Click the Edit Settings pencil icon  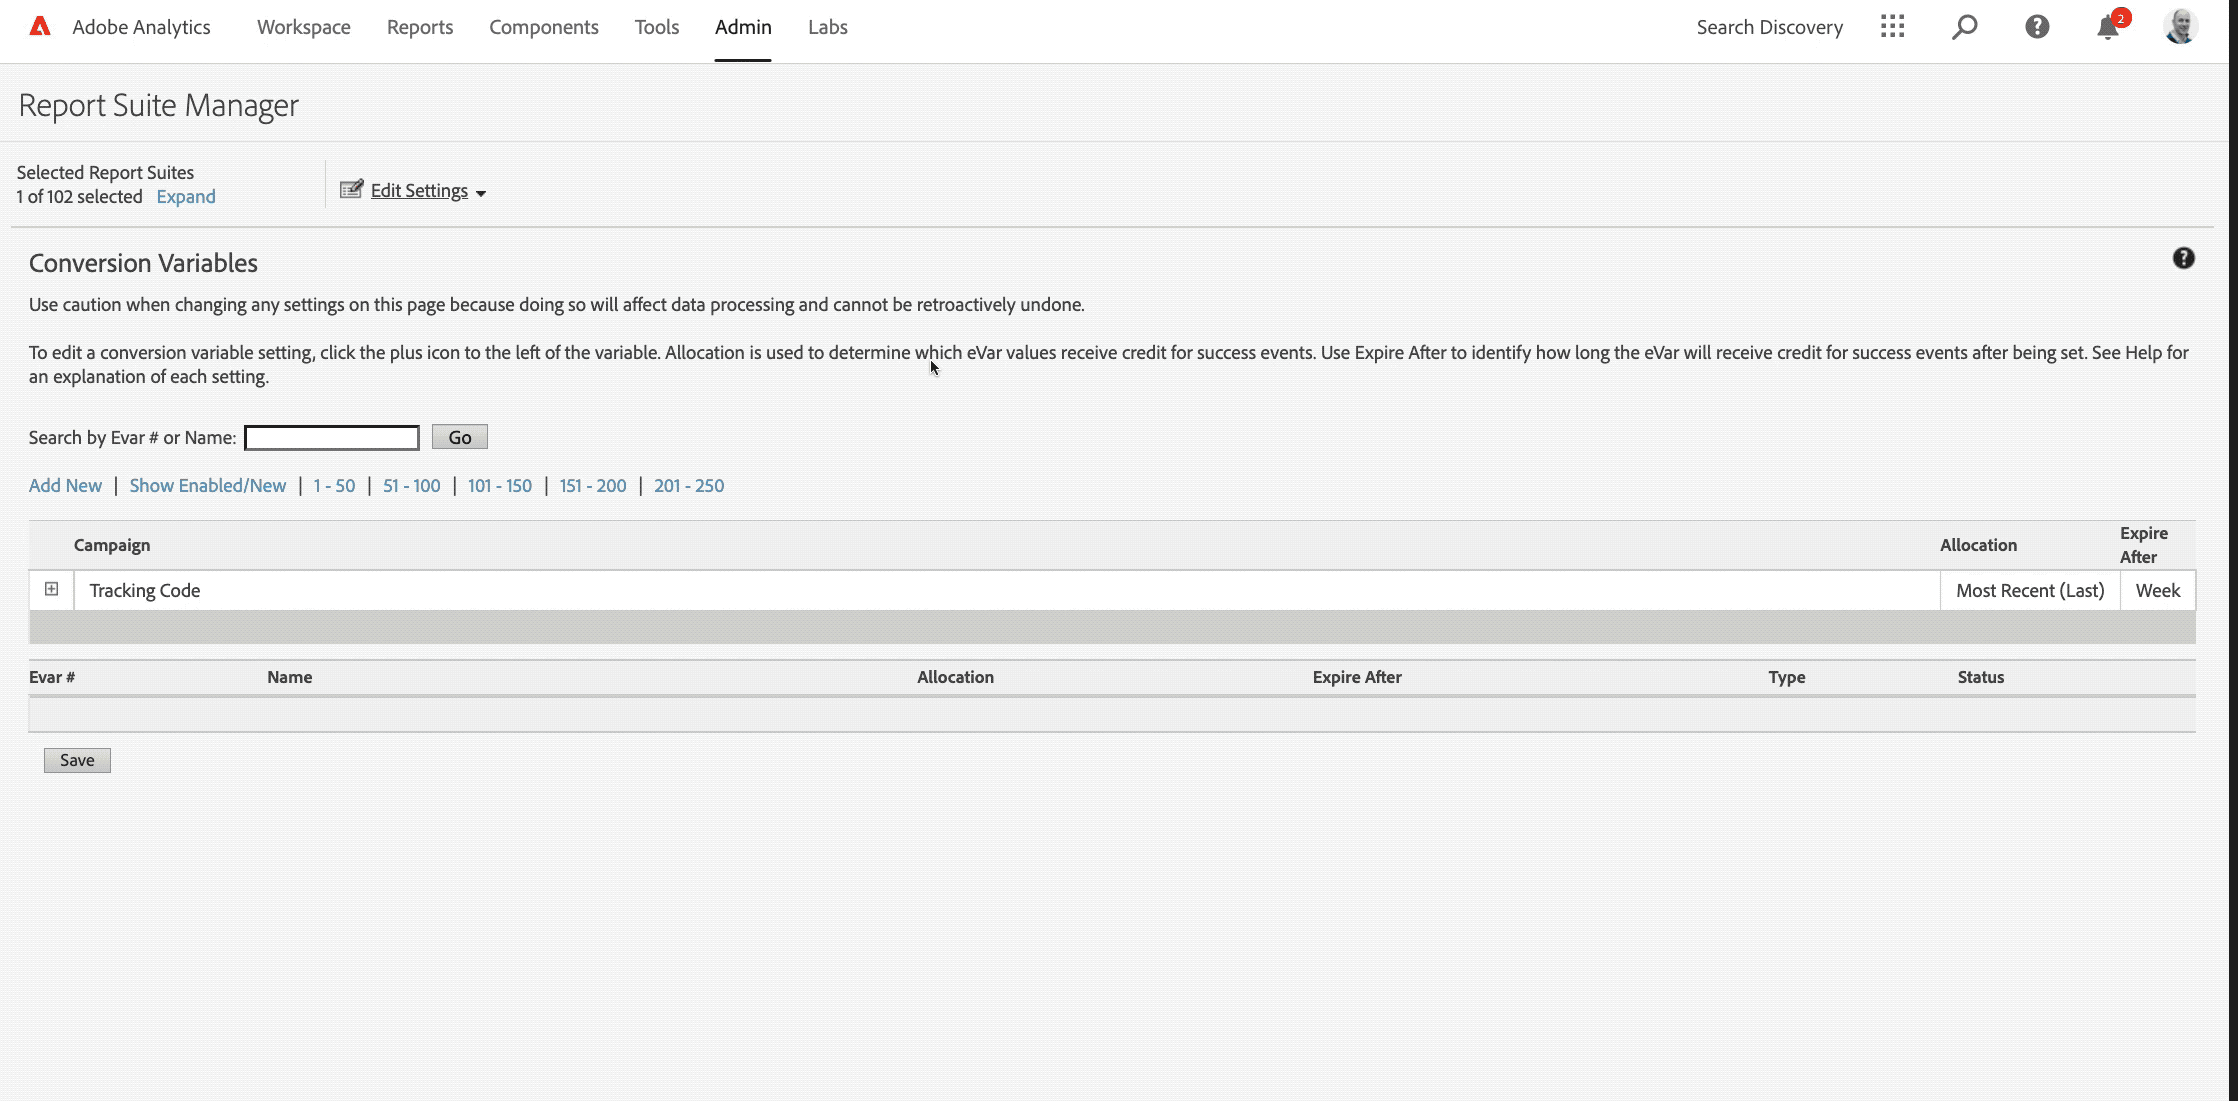(351, 189)
